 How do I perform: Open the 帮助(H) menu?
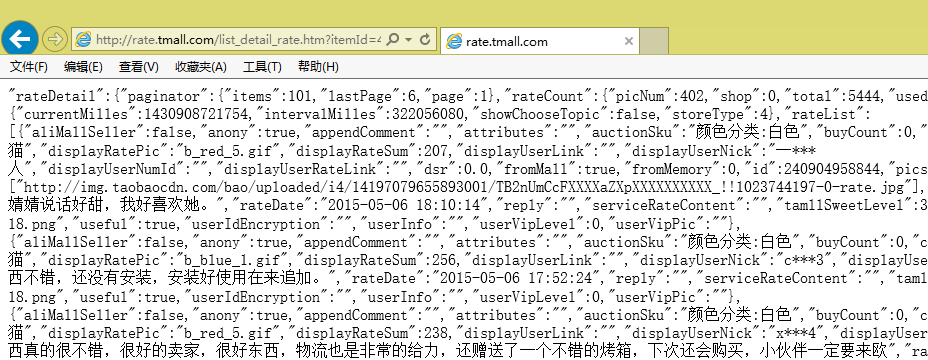(x=318, y=67)
